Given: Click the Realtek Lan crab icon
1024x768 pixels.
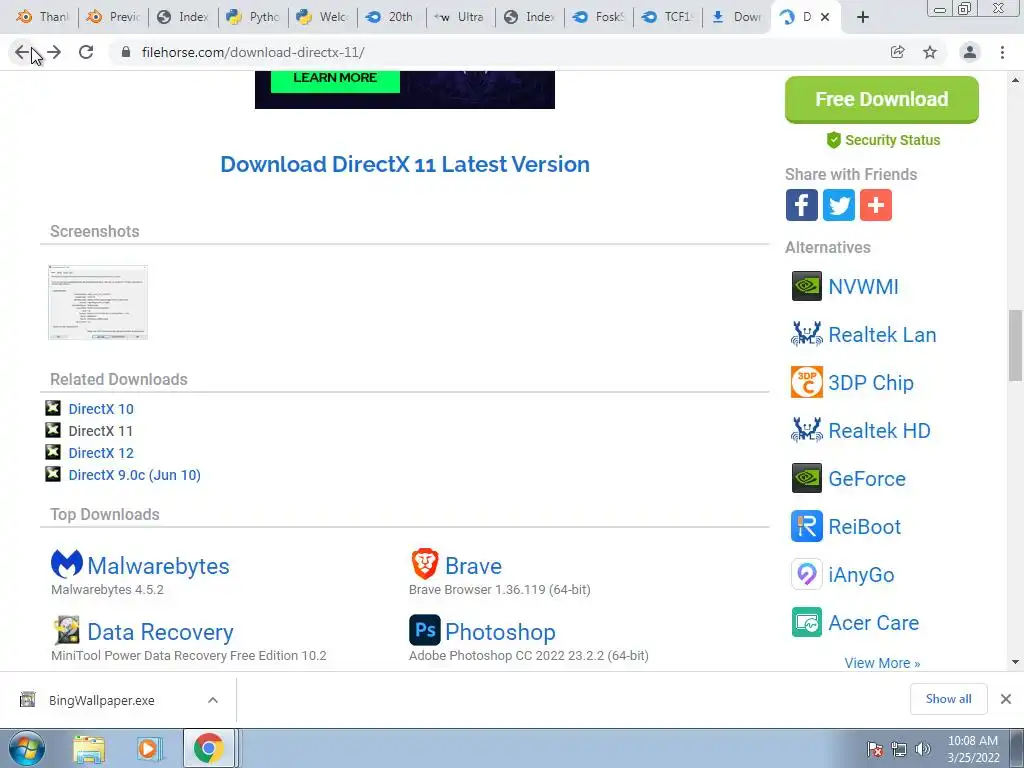Looking at the screenshot, I should [x=807, y=334].
